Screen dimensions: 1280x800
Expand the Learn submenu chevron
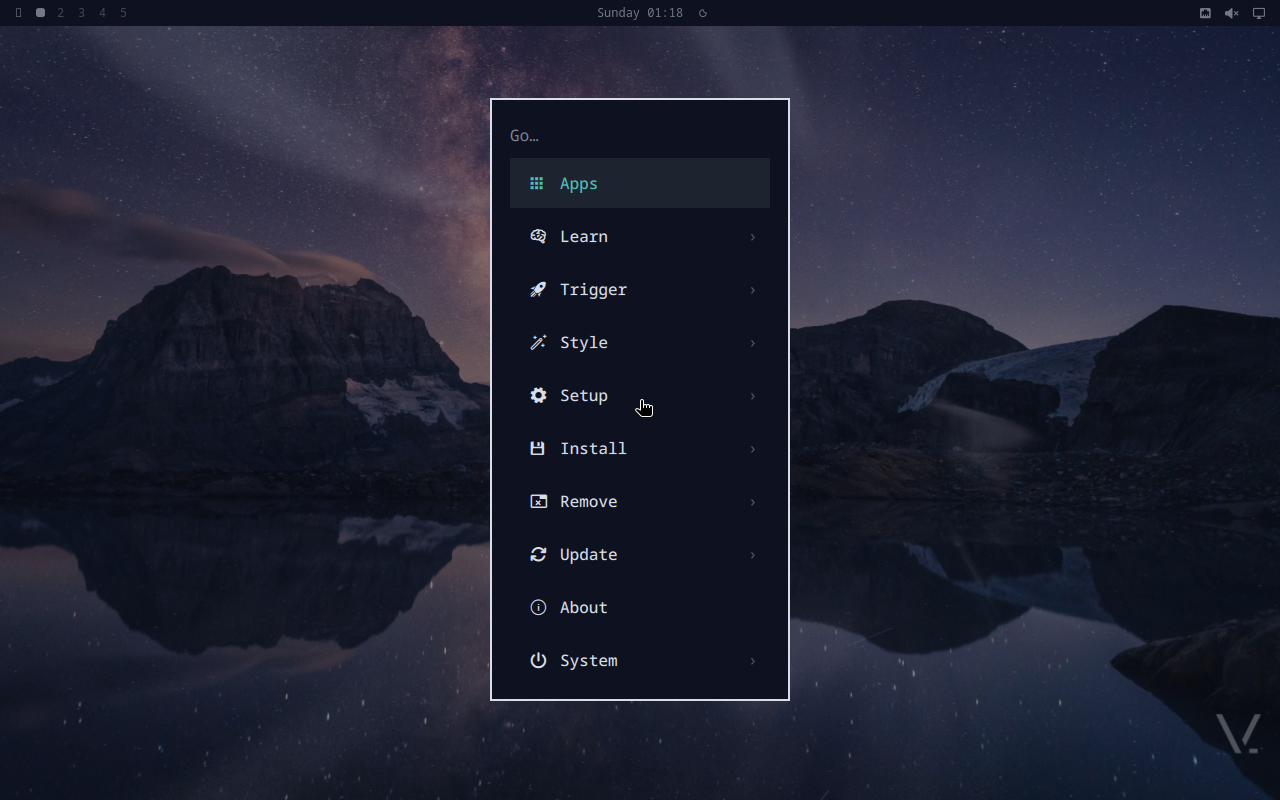[x=752, y=237]
